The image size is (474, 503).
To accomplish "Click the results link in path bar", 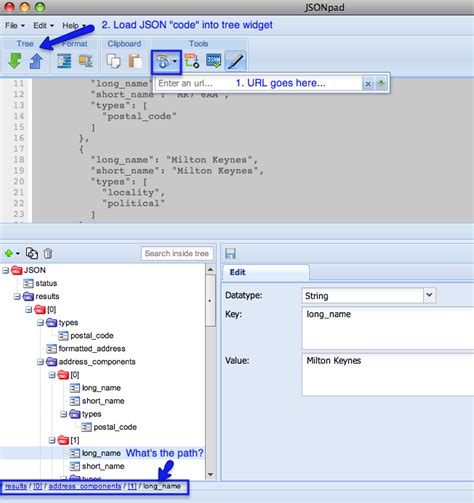I will 16,486.
